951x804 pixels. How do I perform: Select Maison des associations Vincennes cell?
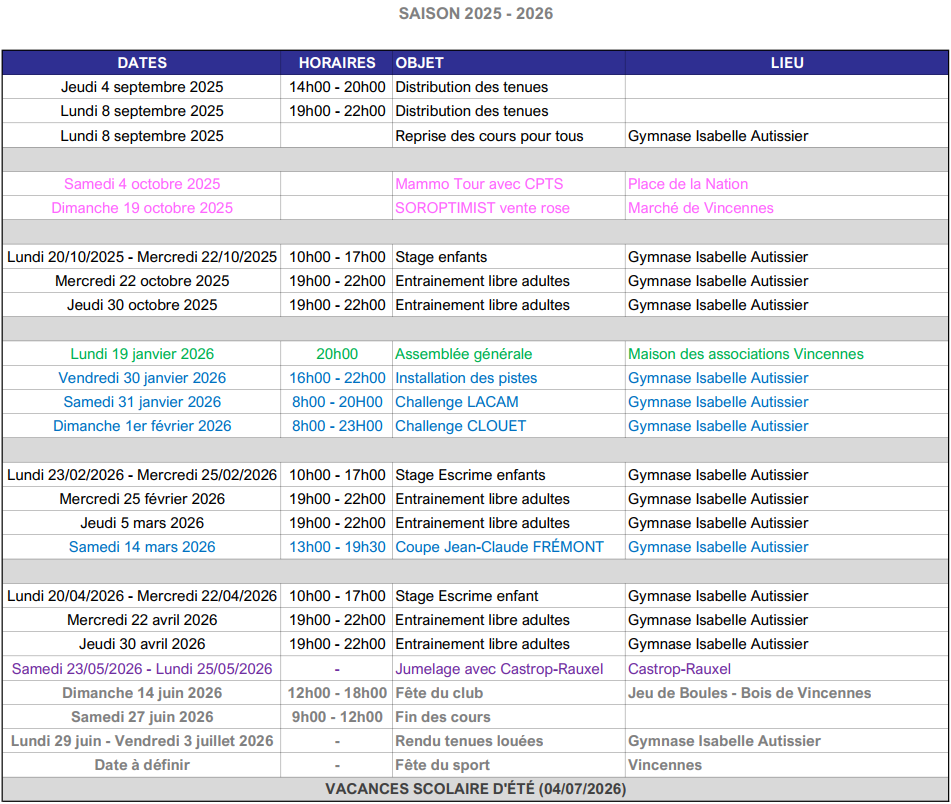(x=745, y=354)
